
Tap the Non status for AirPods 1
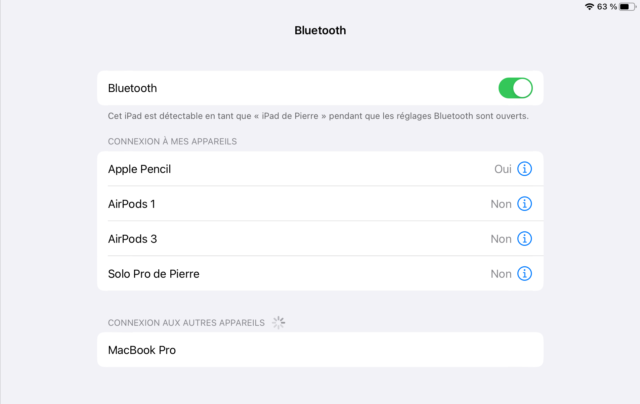(501, 204)
